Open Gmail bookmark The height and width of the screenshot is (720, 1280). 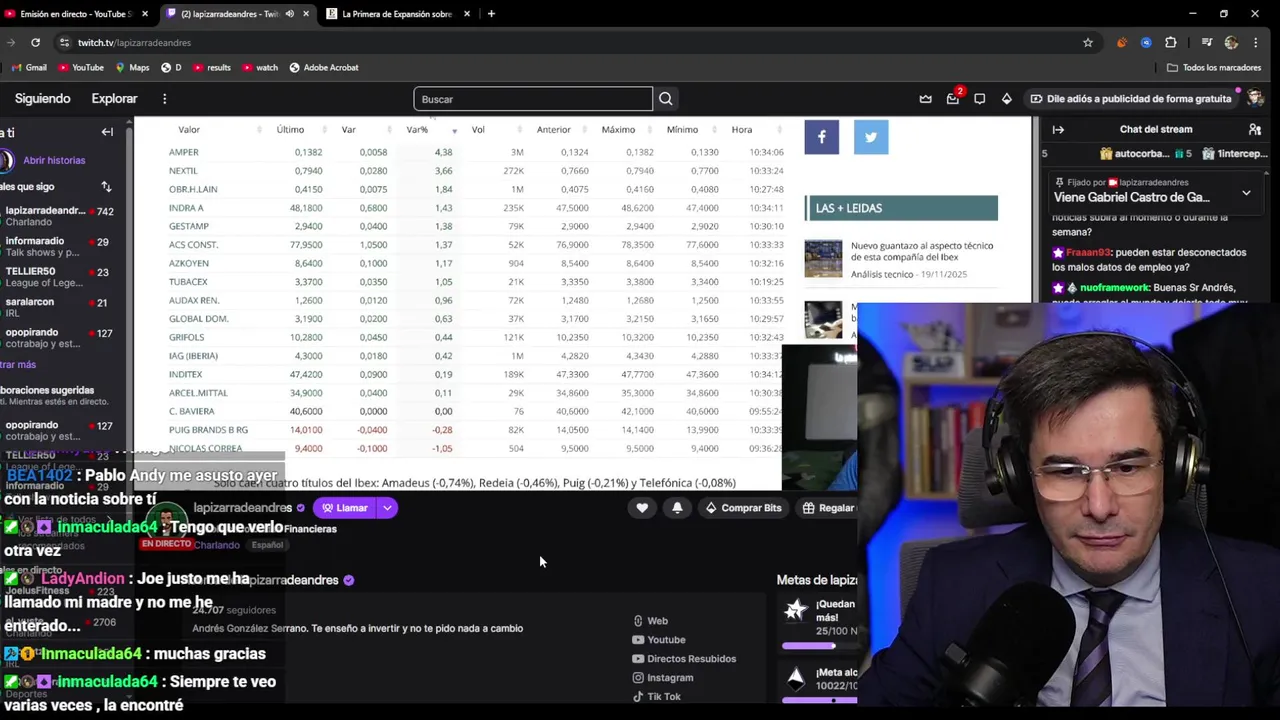click(x=28, y=68)
